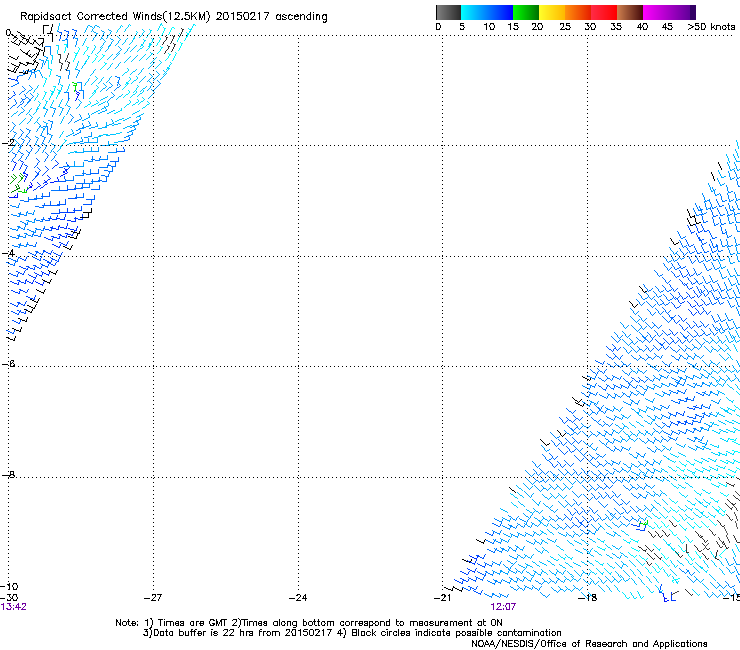
Task: Click the magenta 40-45 knots legend segment
Action: (x=656, y=12)
